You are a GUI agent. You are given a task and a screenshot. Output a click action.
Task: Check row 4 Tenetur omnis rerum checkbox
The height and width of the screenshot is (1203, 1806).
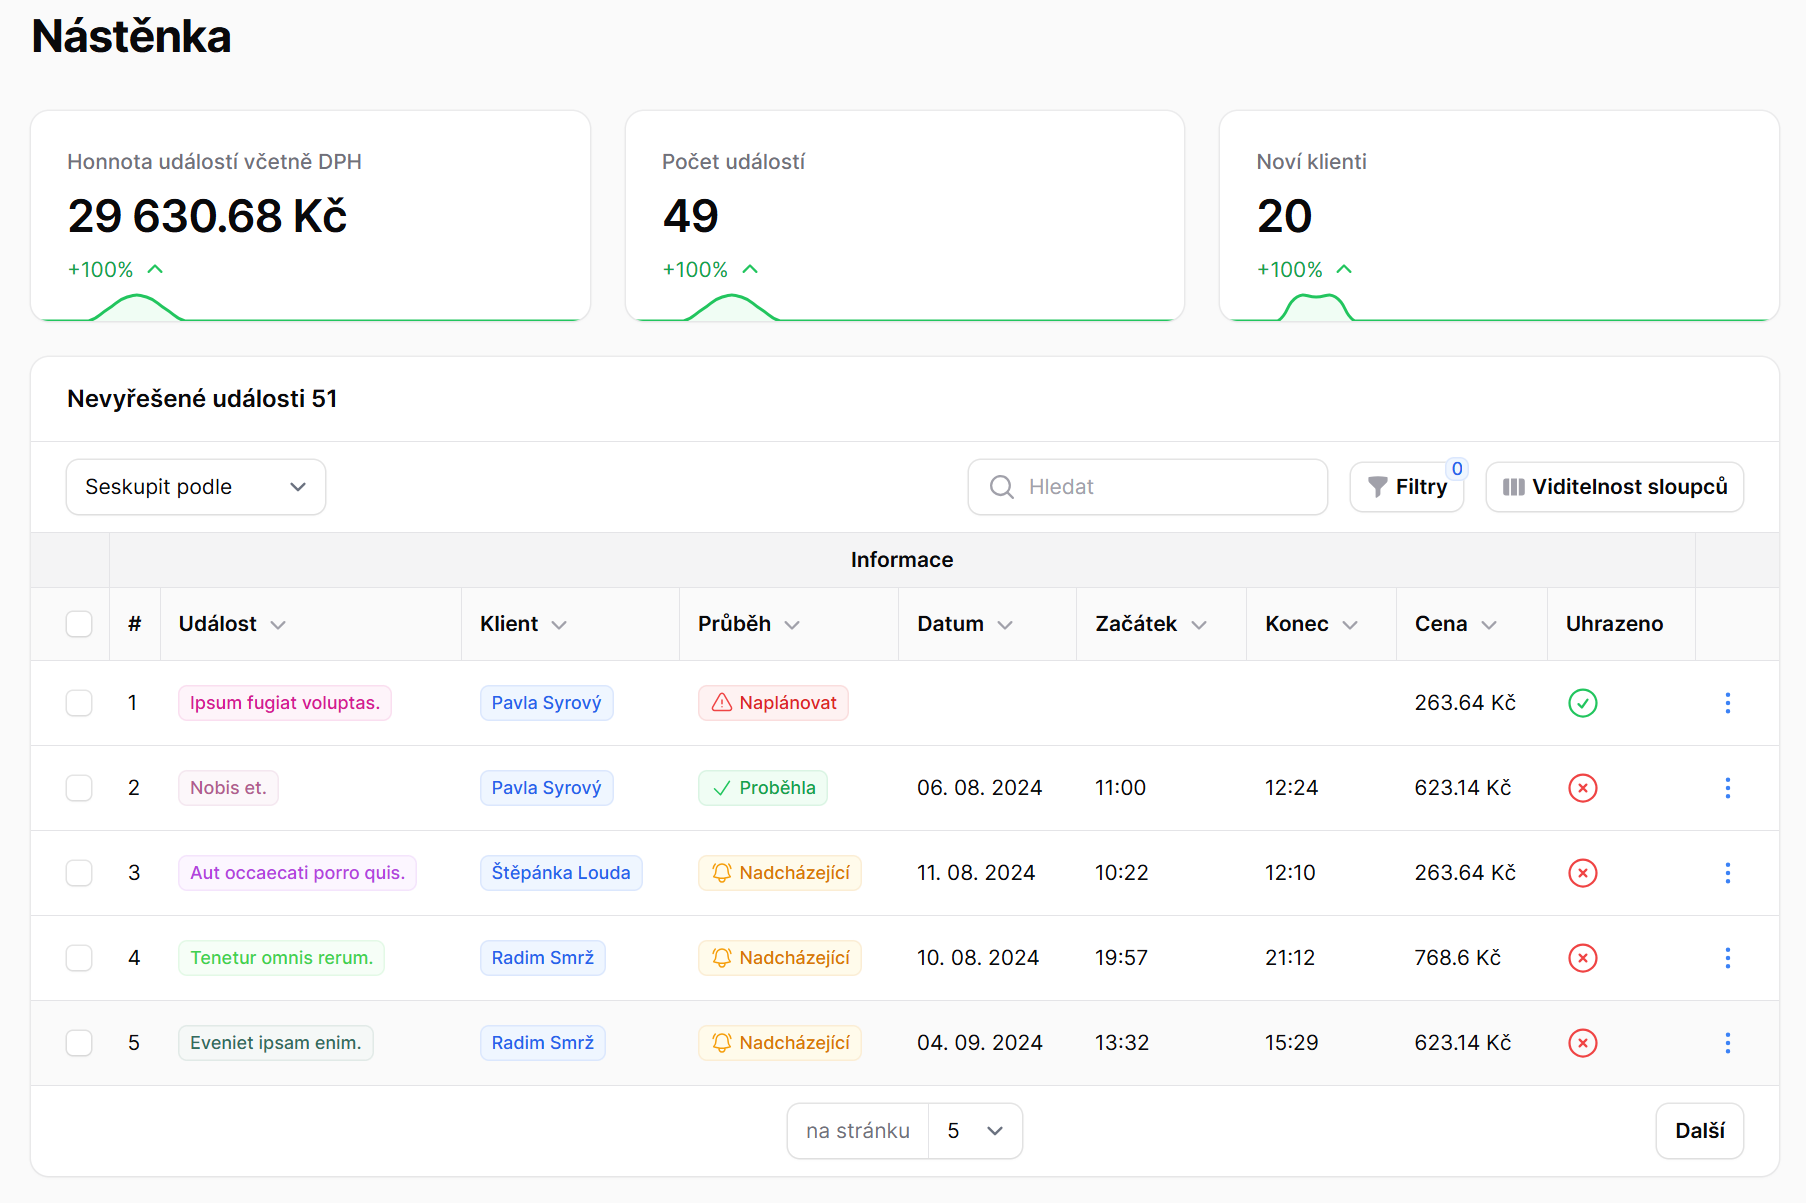click(x=79, y=958)
